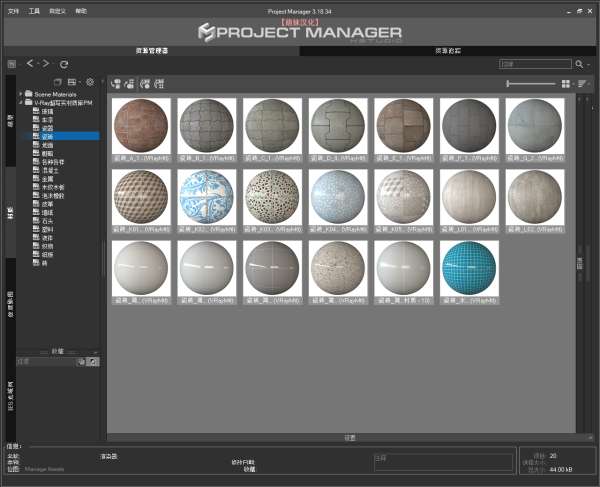This screenshot has width=600, height=487.
Task: Click the grid view mode icon
Action: click(x=566, y=84)
